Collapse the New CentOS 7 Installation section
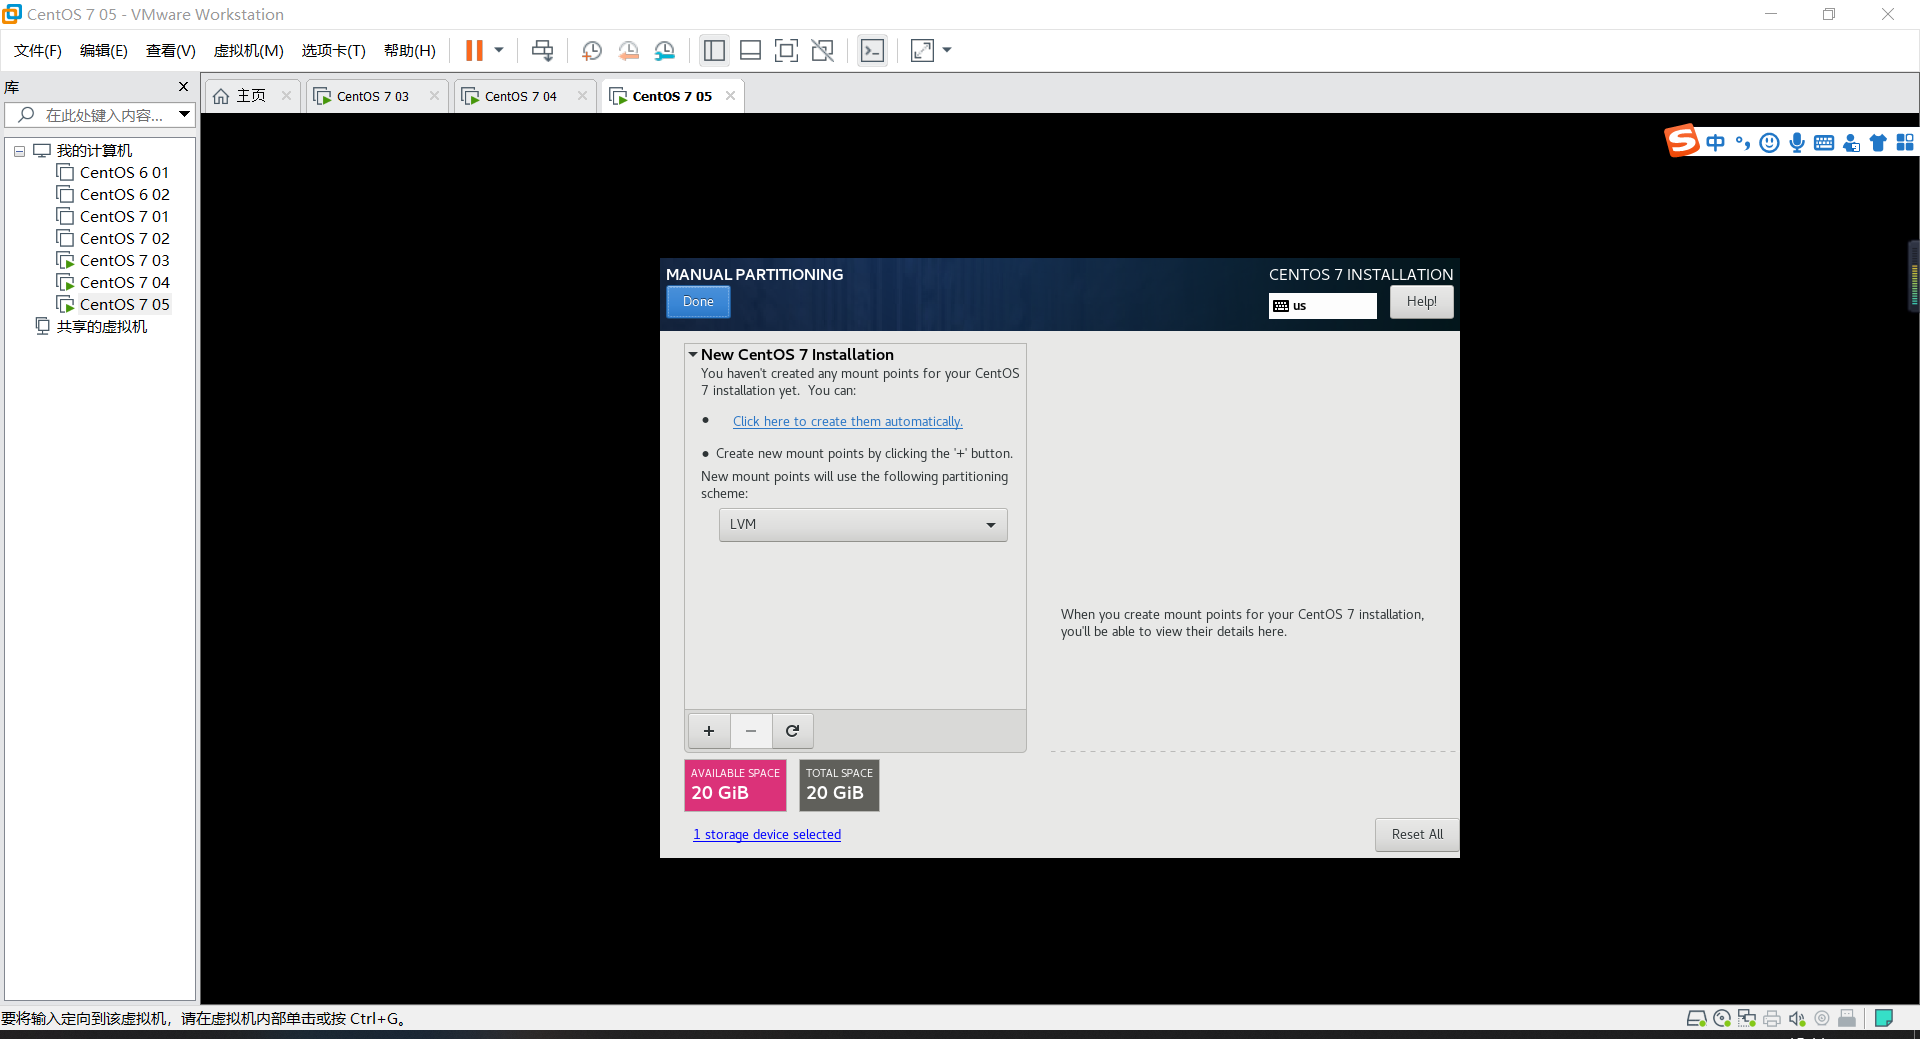Viewport: 1920px width, 1039px height. [692, 354]
